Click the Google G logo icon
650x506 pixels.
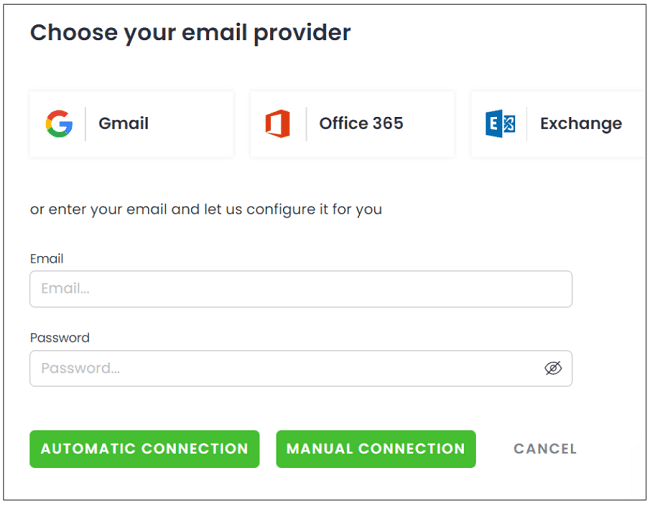[x=59, y=124]
